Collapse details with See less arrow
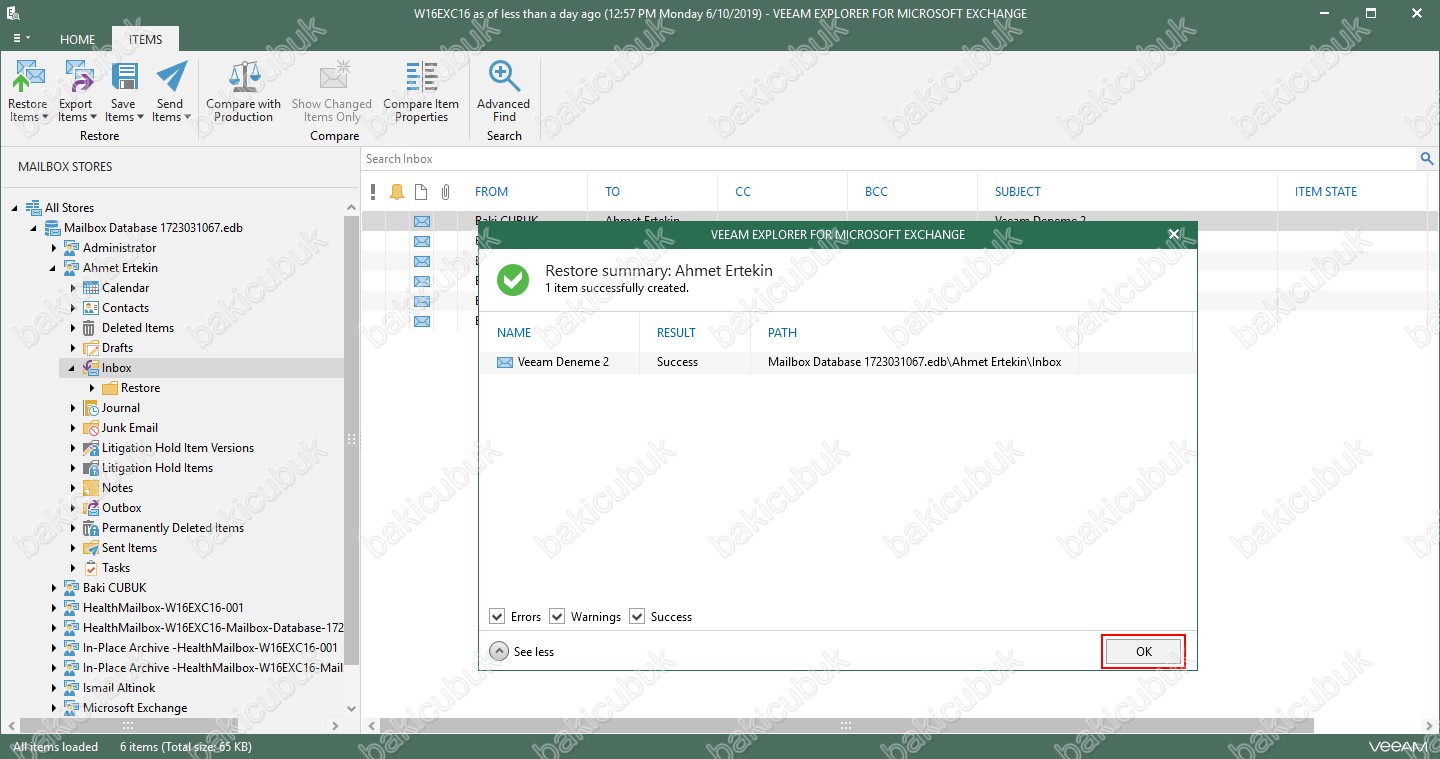The image size is (1440, 759). (499, 652)
